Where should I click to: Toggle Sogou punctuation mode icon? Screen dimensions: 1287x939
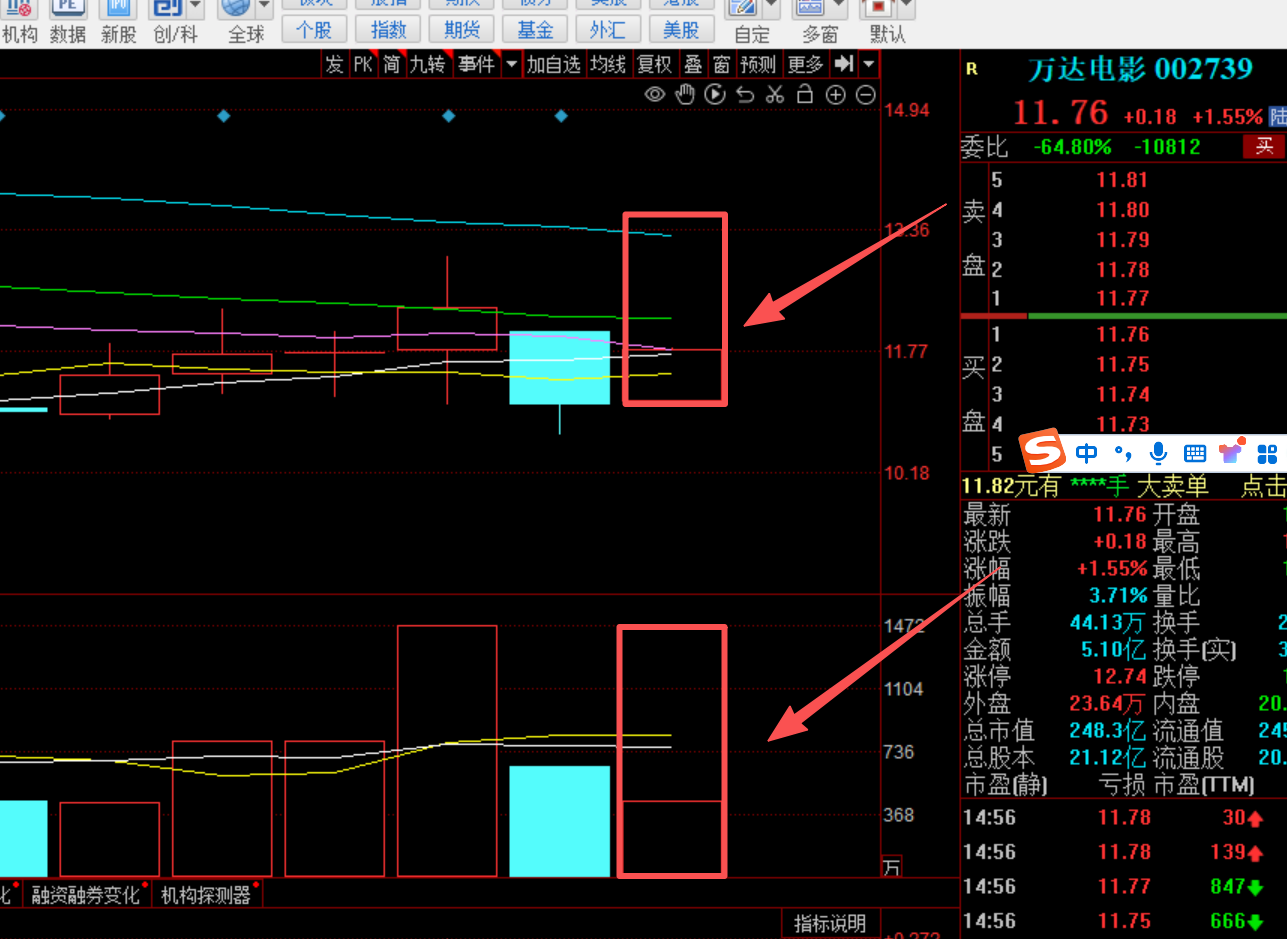(1123, 454)
